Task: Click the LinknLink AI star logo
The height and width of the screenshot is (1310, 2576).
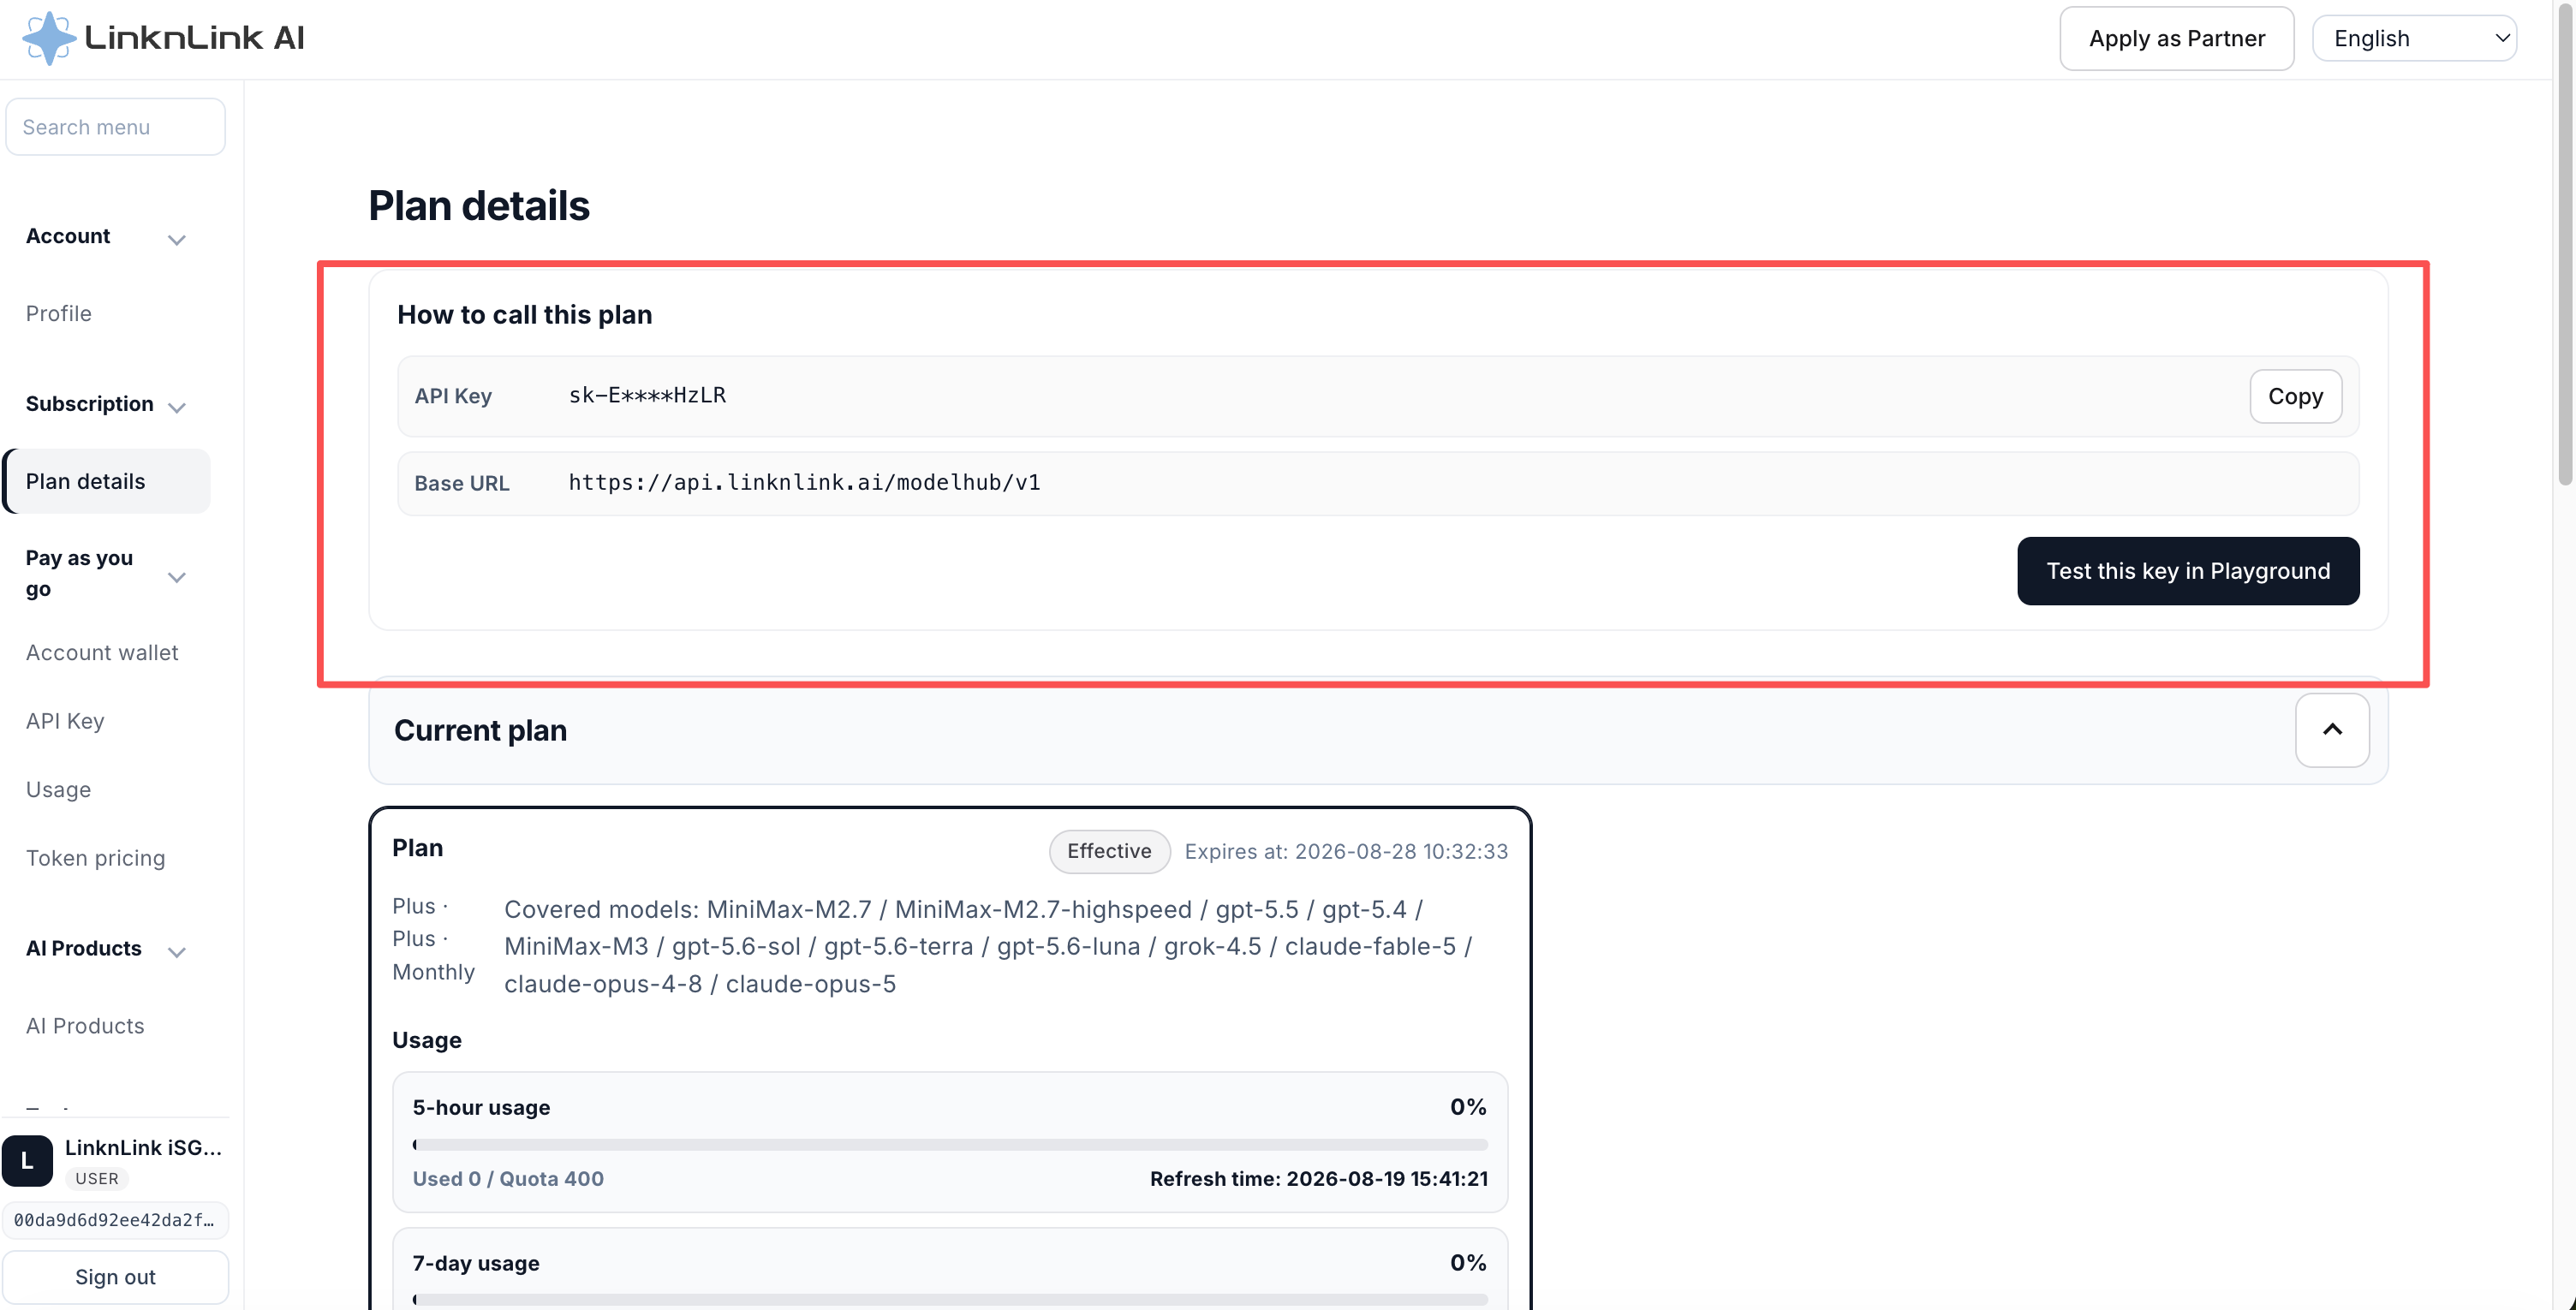Action: [x=49, y=38]
